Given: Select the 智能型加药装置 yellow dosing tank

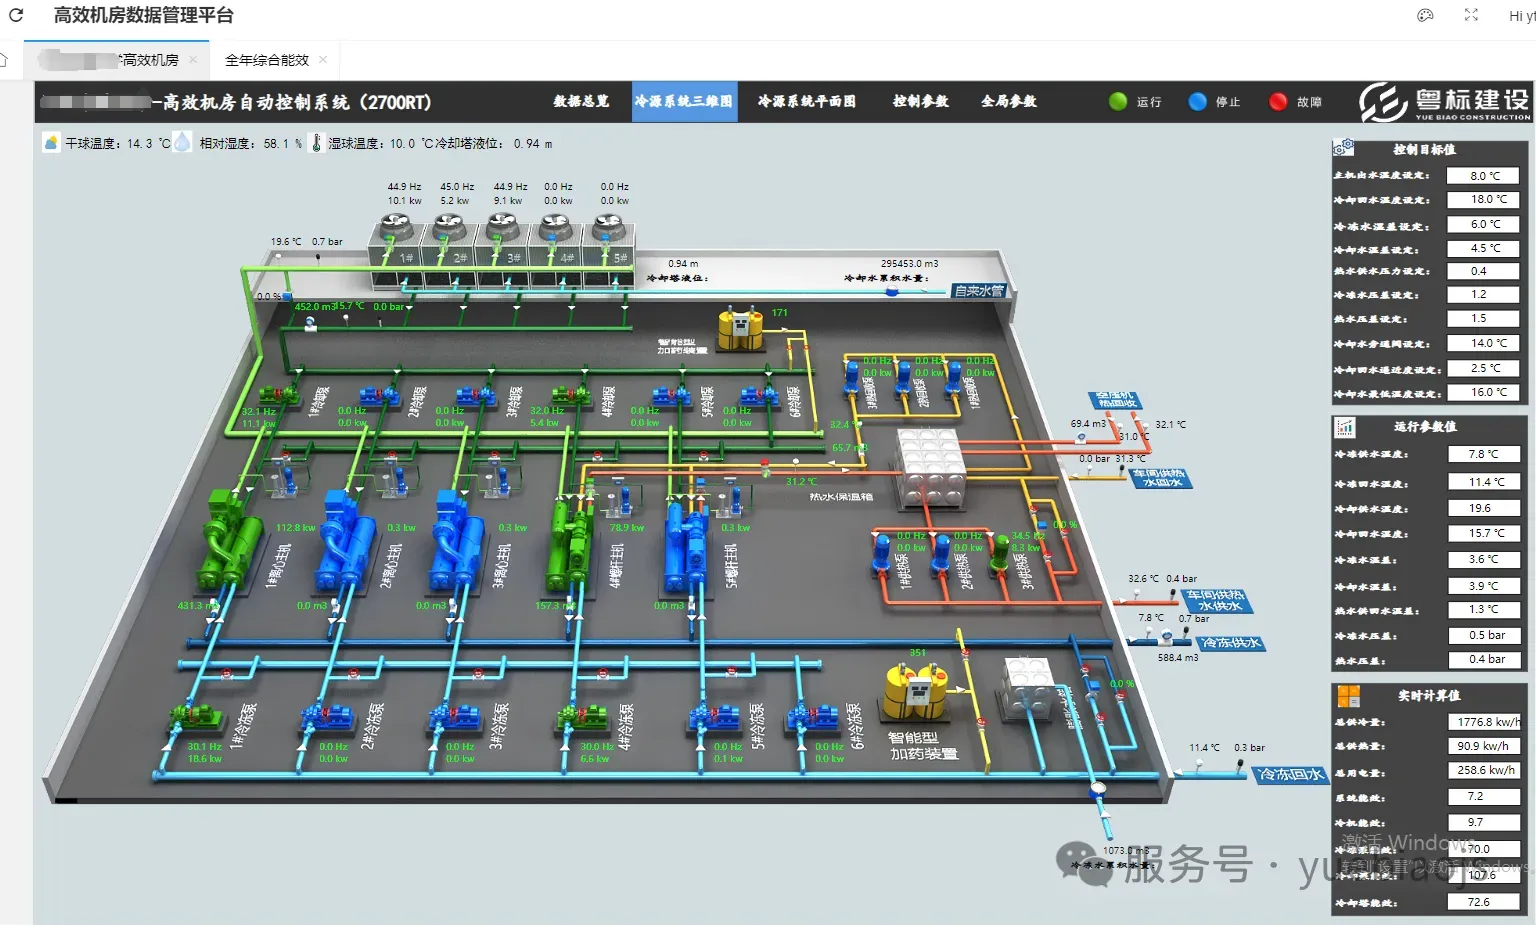Looking at the screenshot, I should (x=915, y=691).
